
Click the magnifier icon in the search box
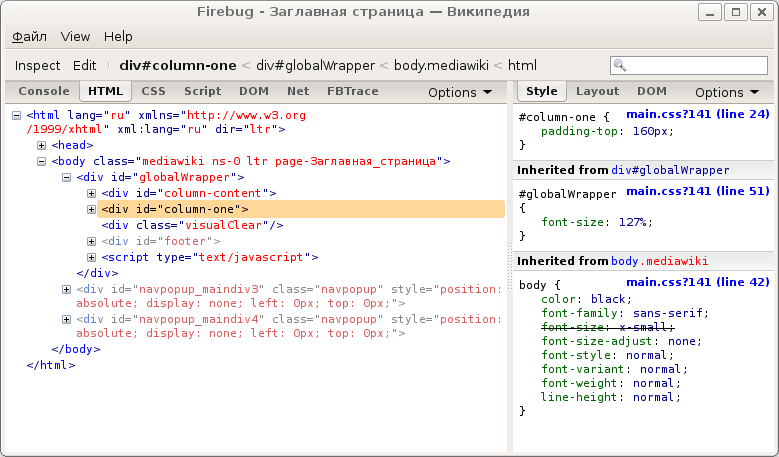(x=621, y=65)
